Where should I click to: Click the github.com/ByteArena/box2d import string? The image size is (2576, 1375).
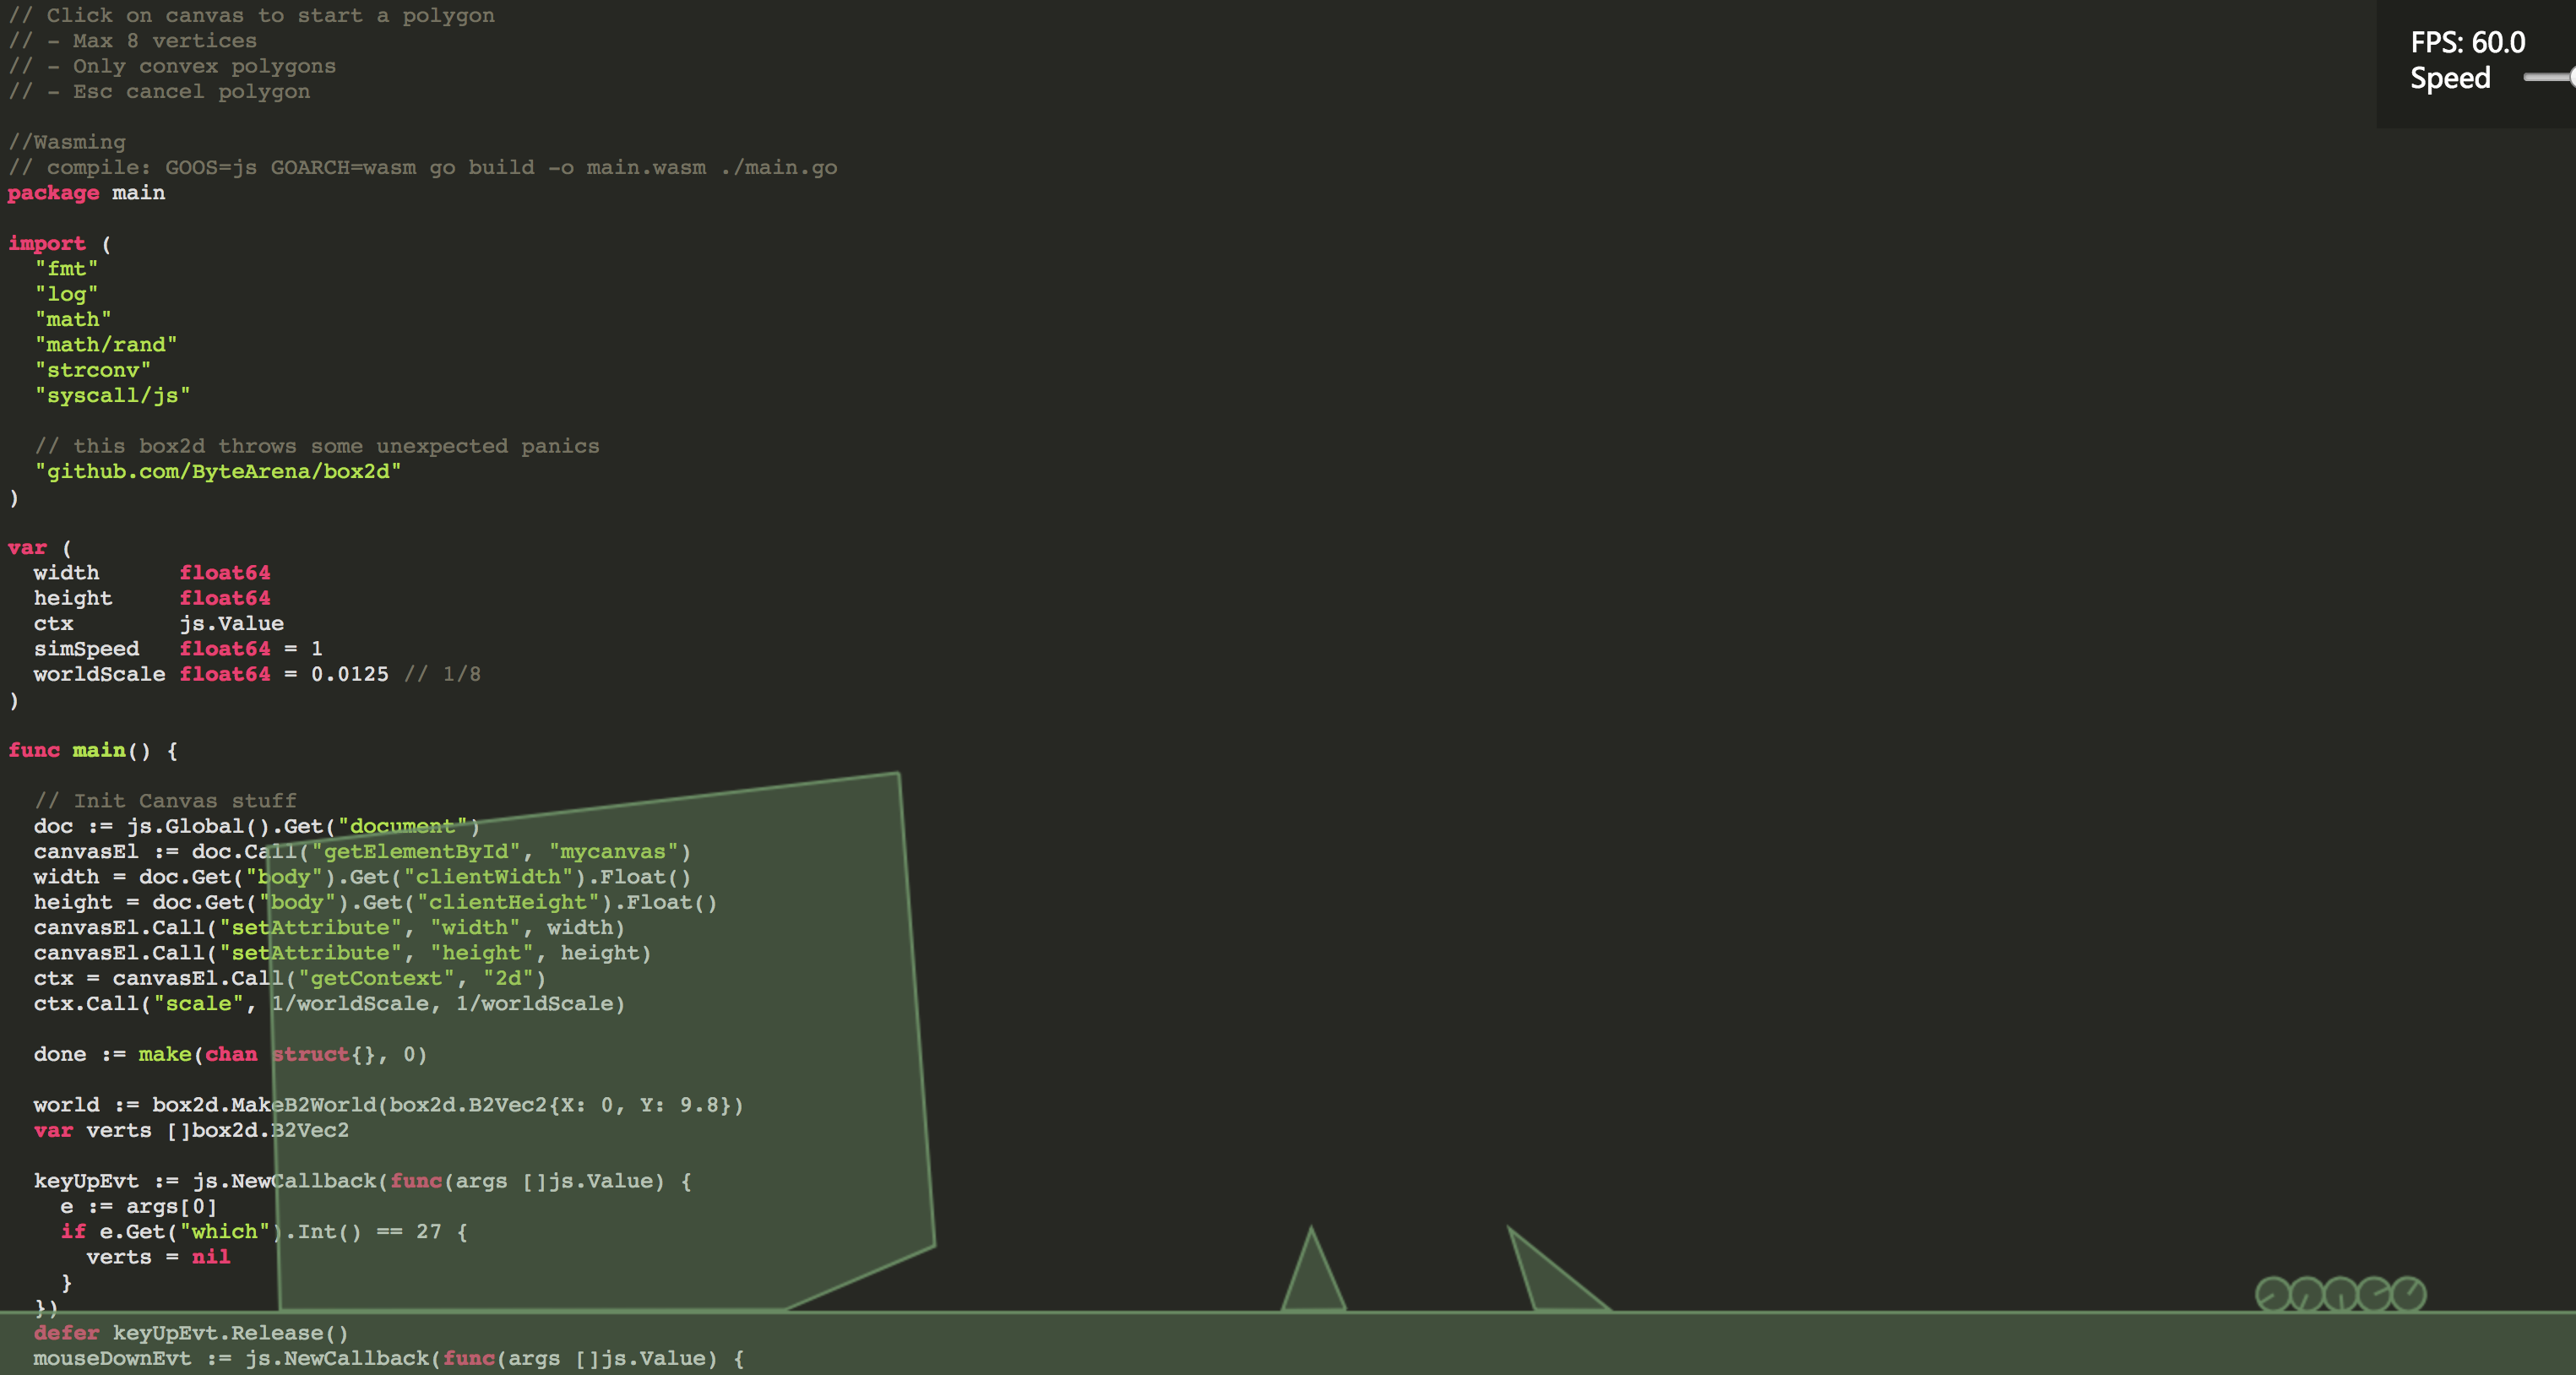click(218, 471)
